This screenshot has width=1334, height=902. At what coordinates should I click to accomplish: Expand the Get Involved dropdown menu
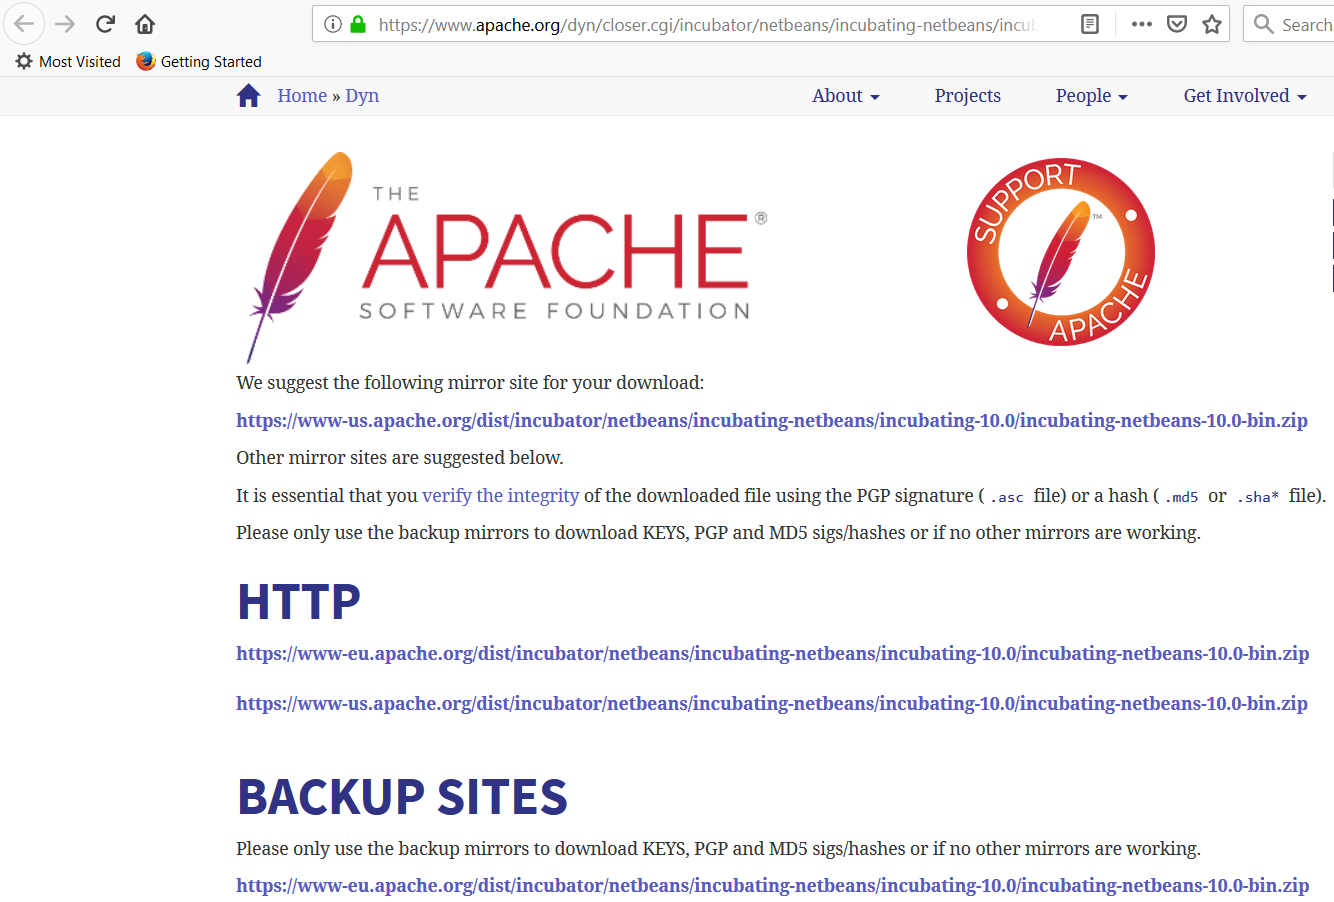1245,96
